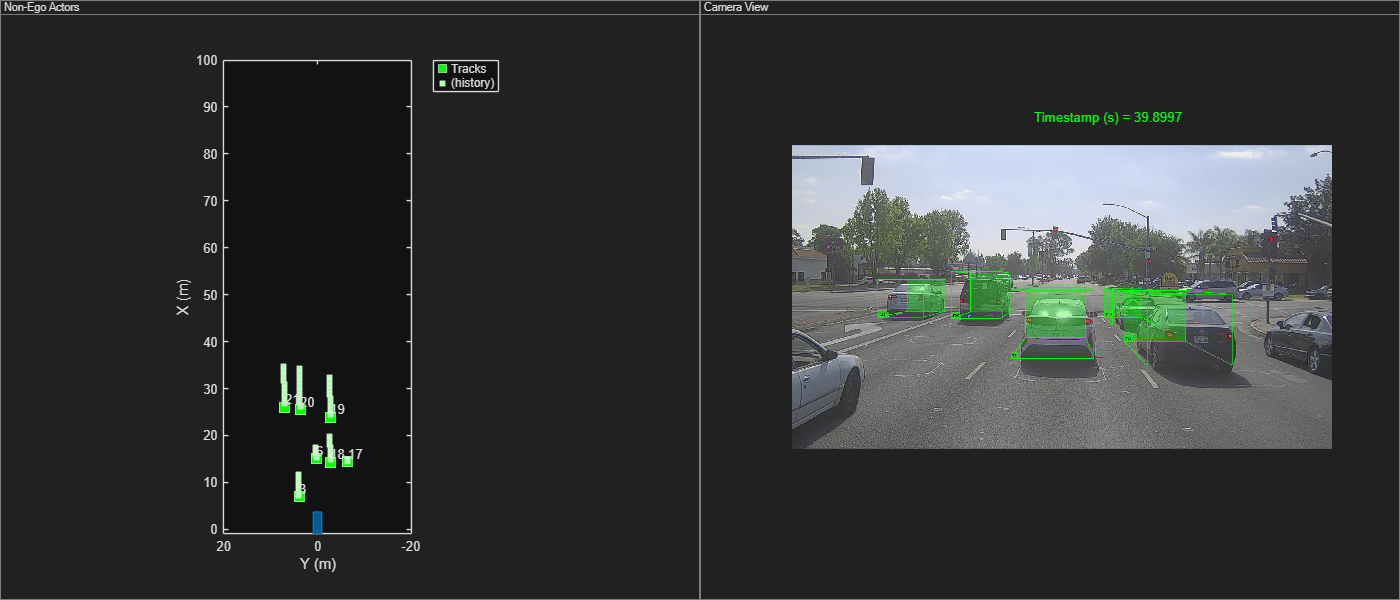Select the Camera View panel title
This screenshot has width=1400, height=600.
(736, 7)
